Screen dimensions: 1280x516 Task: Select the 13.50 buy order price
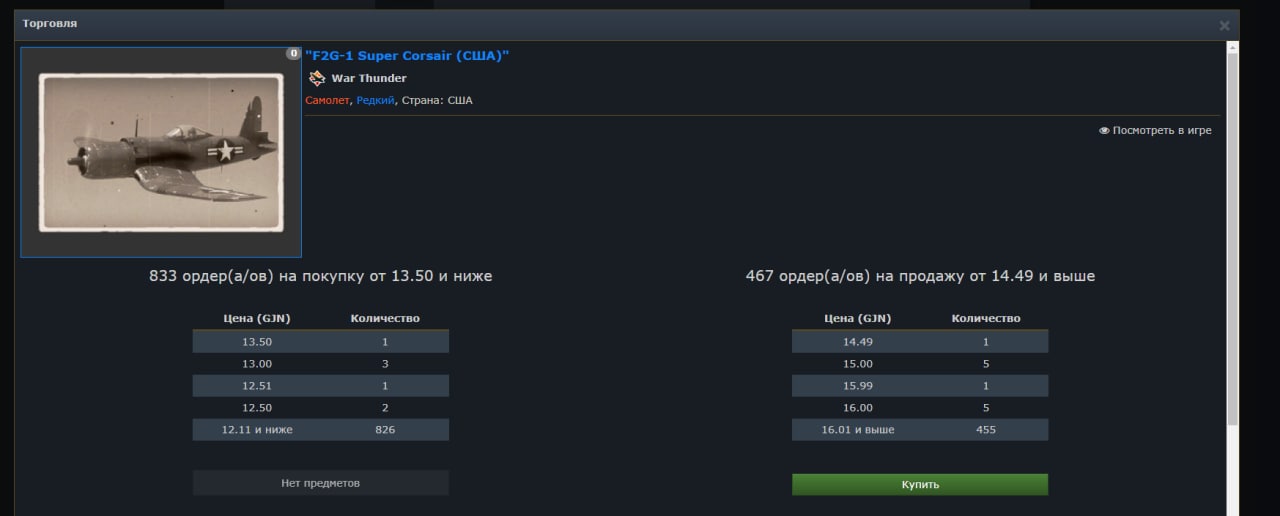click(x=256, y=342)
